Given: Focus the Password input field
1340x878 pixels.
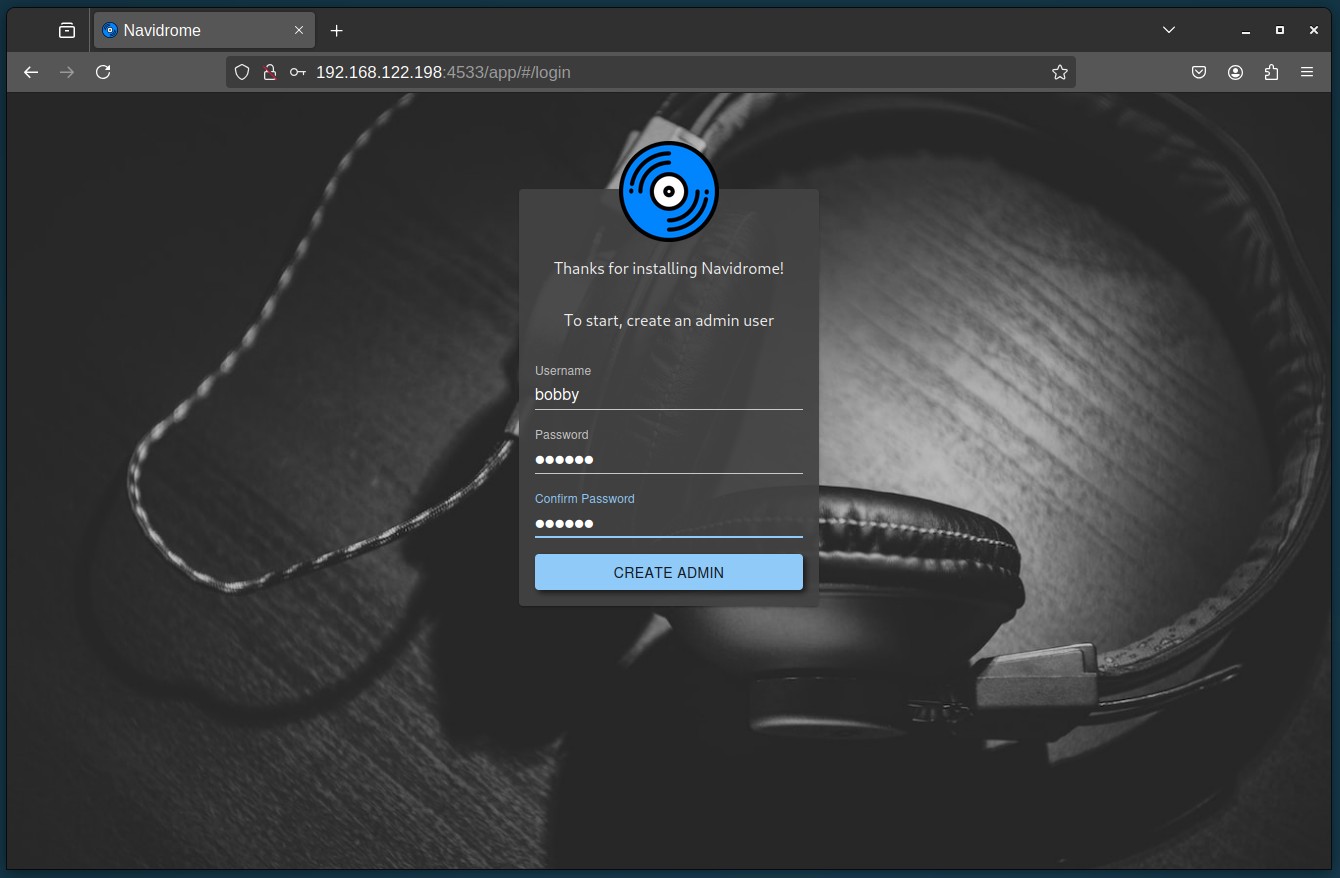Looking at the screenshot, I should tap(668, 459).
